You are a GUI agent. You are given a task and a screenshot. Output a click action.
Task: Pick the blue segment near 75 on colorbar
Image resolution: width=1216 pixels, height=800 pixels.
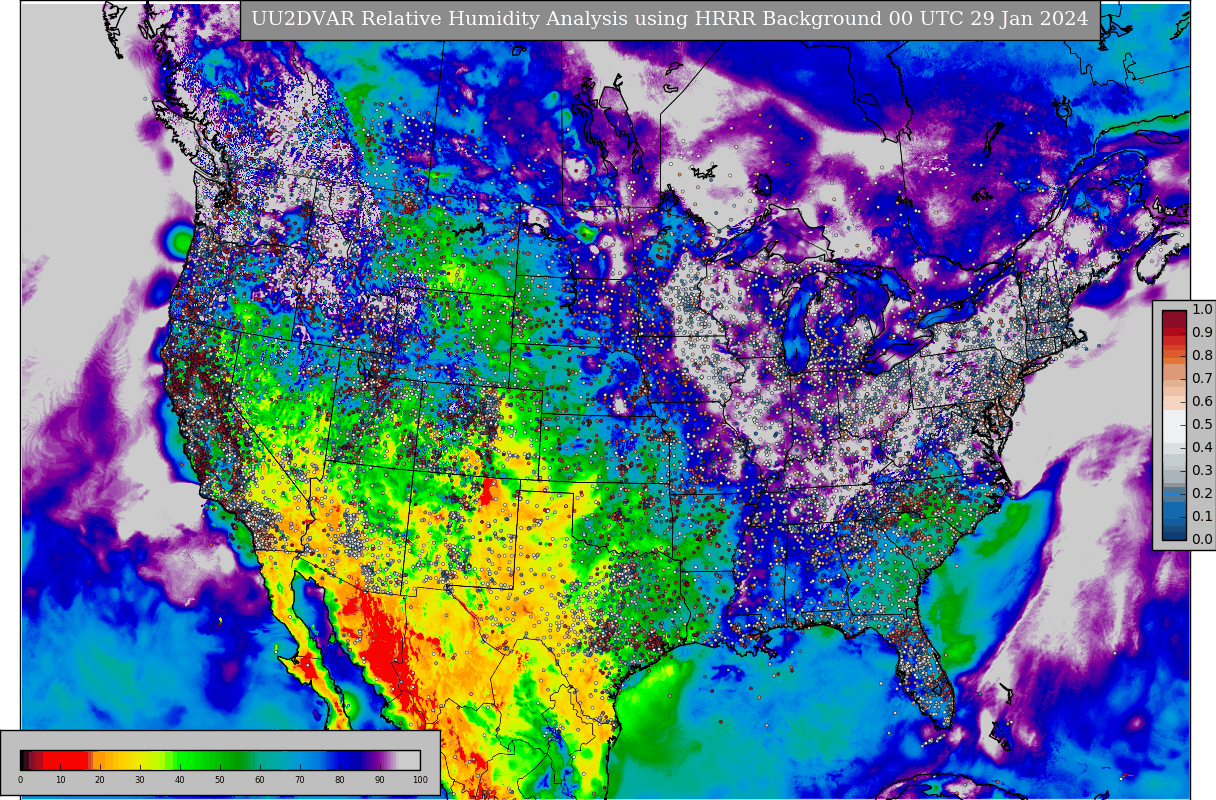point(320,760)
